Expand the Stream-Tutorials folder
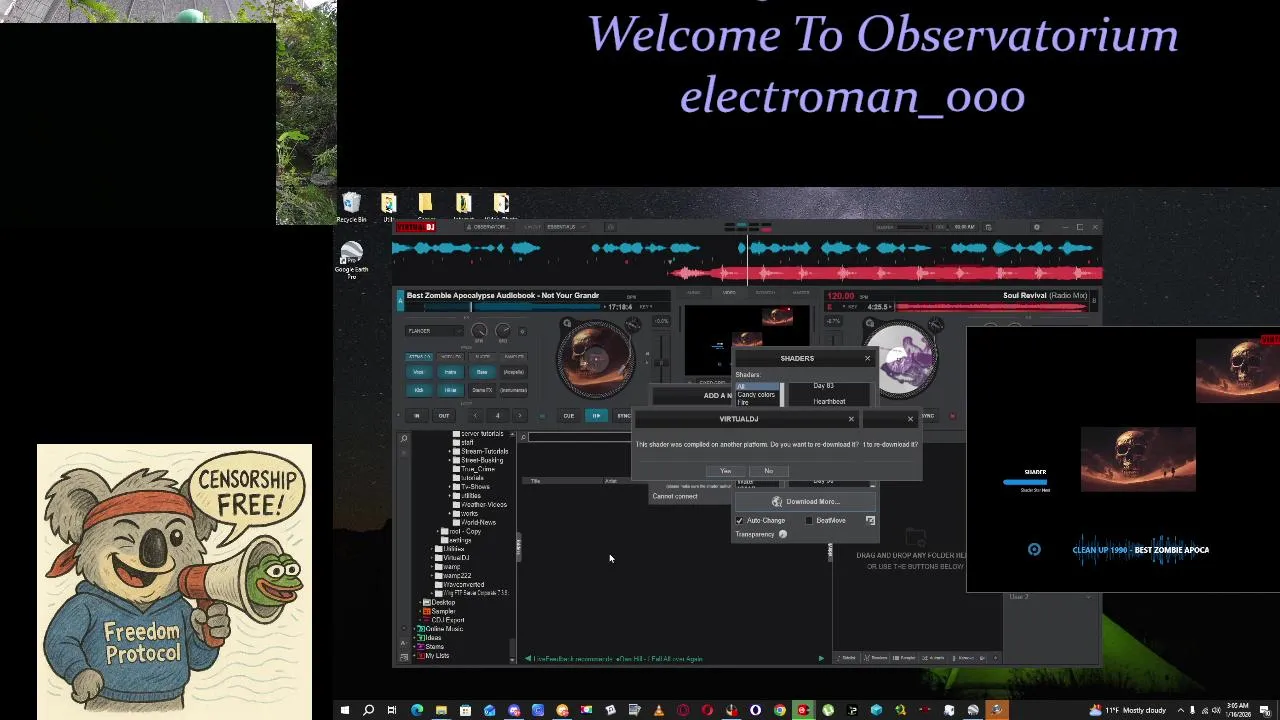 (451, 452)
